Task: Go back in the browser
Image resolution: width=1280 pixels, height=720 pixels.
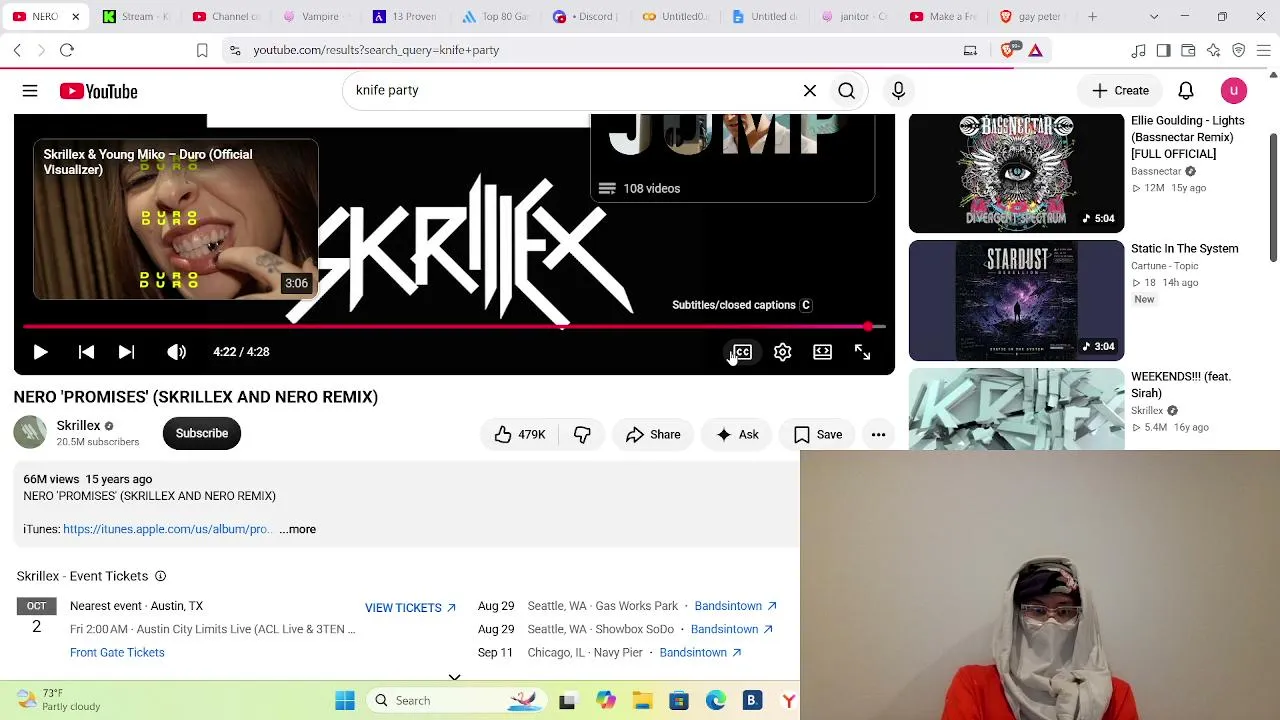Action: (18, 50)
